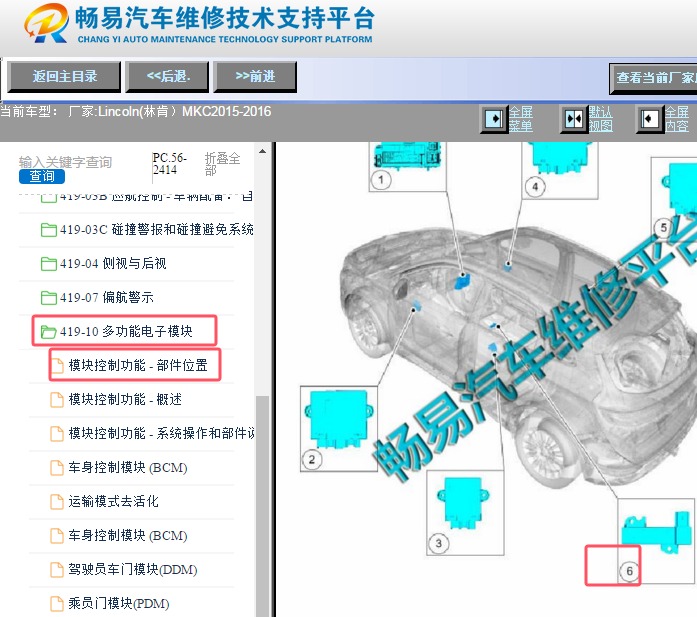
Task: Open first 车身控制模块 (BCM) entry above 运输模式
Action: pos(128,467)
